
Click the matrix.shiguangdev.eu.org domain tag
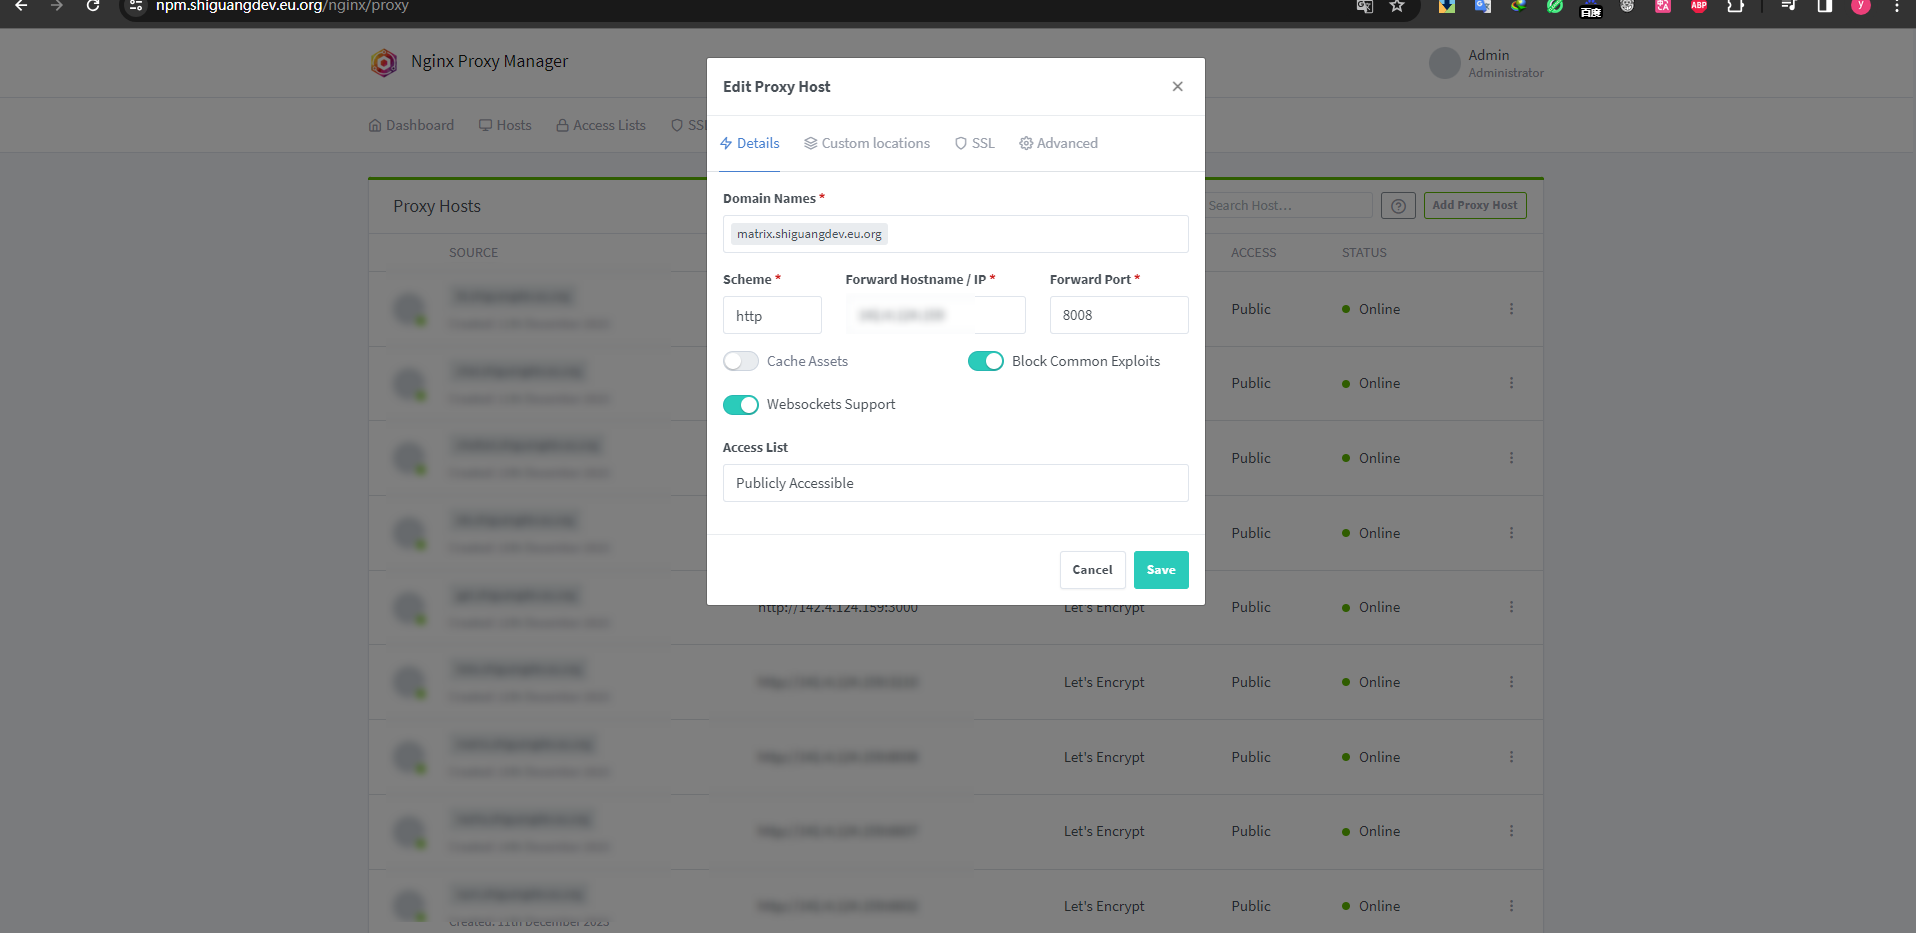[809, 234]
